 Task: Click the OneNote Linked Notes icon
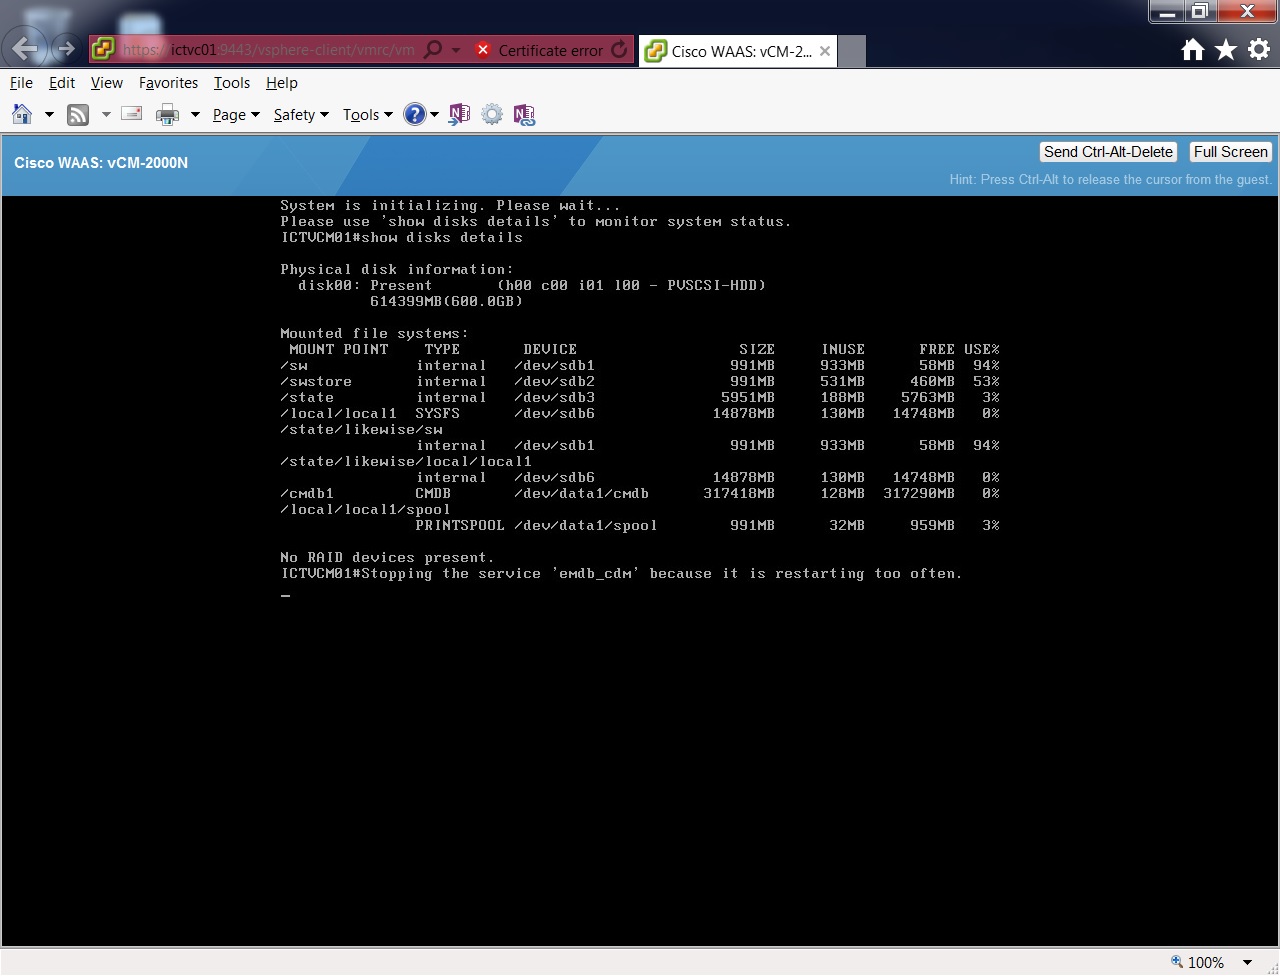click(524, 114)
